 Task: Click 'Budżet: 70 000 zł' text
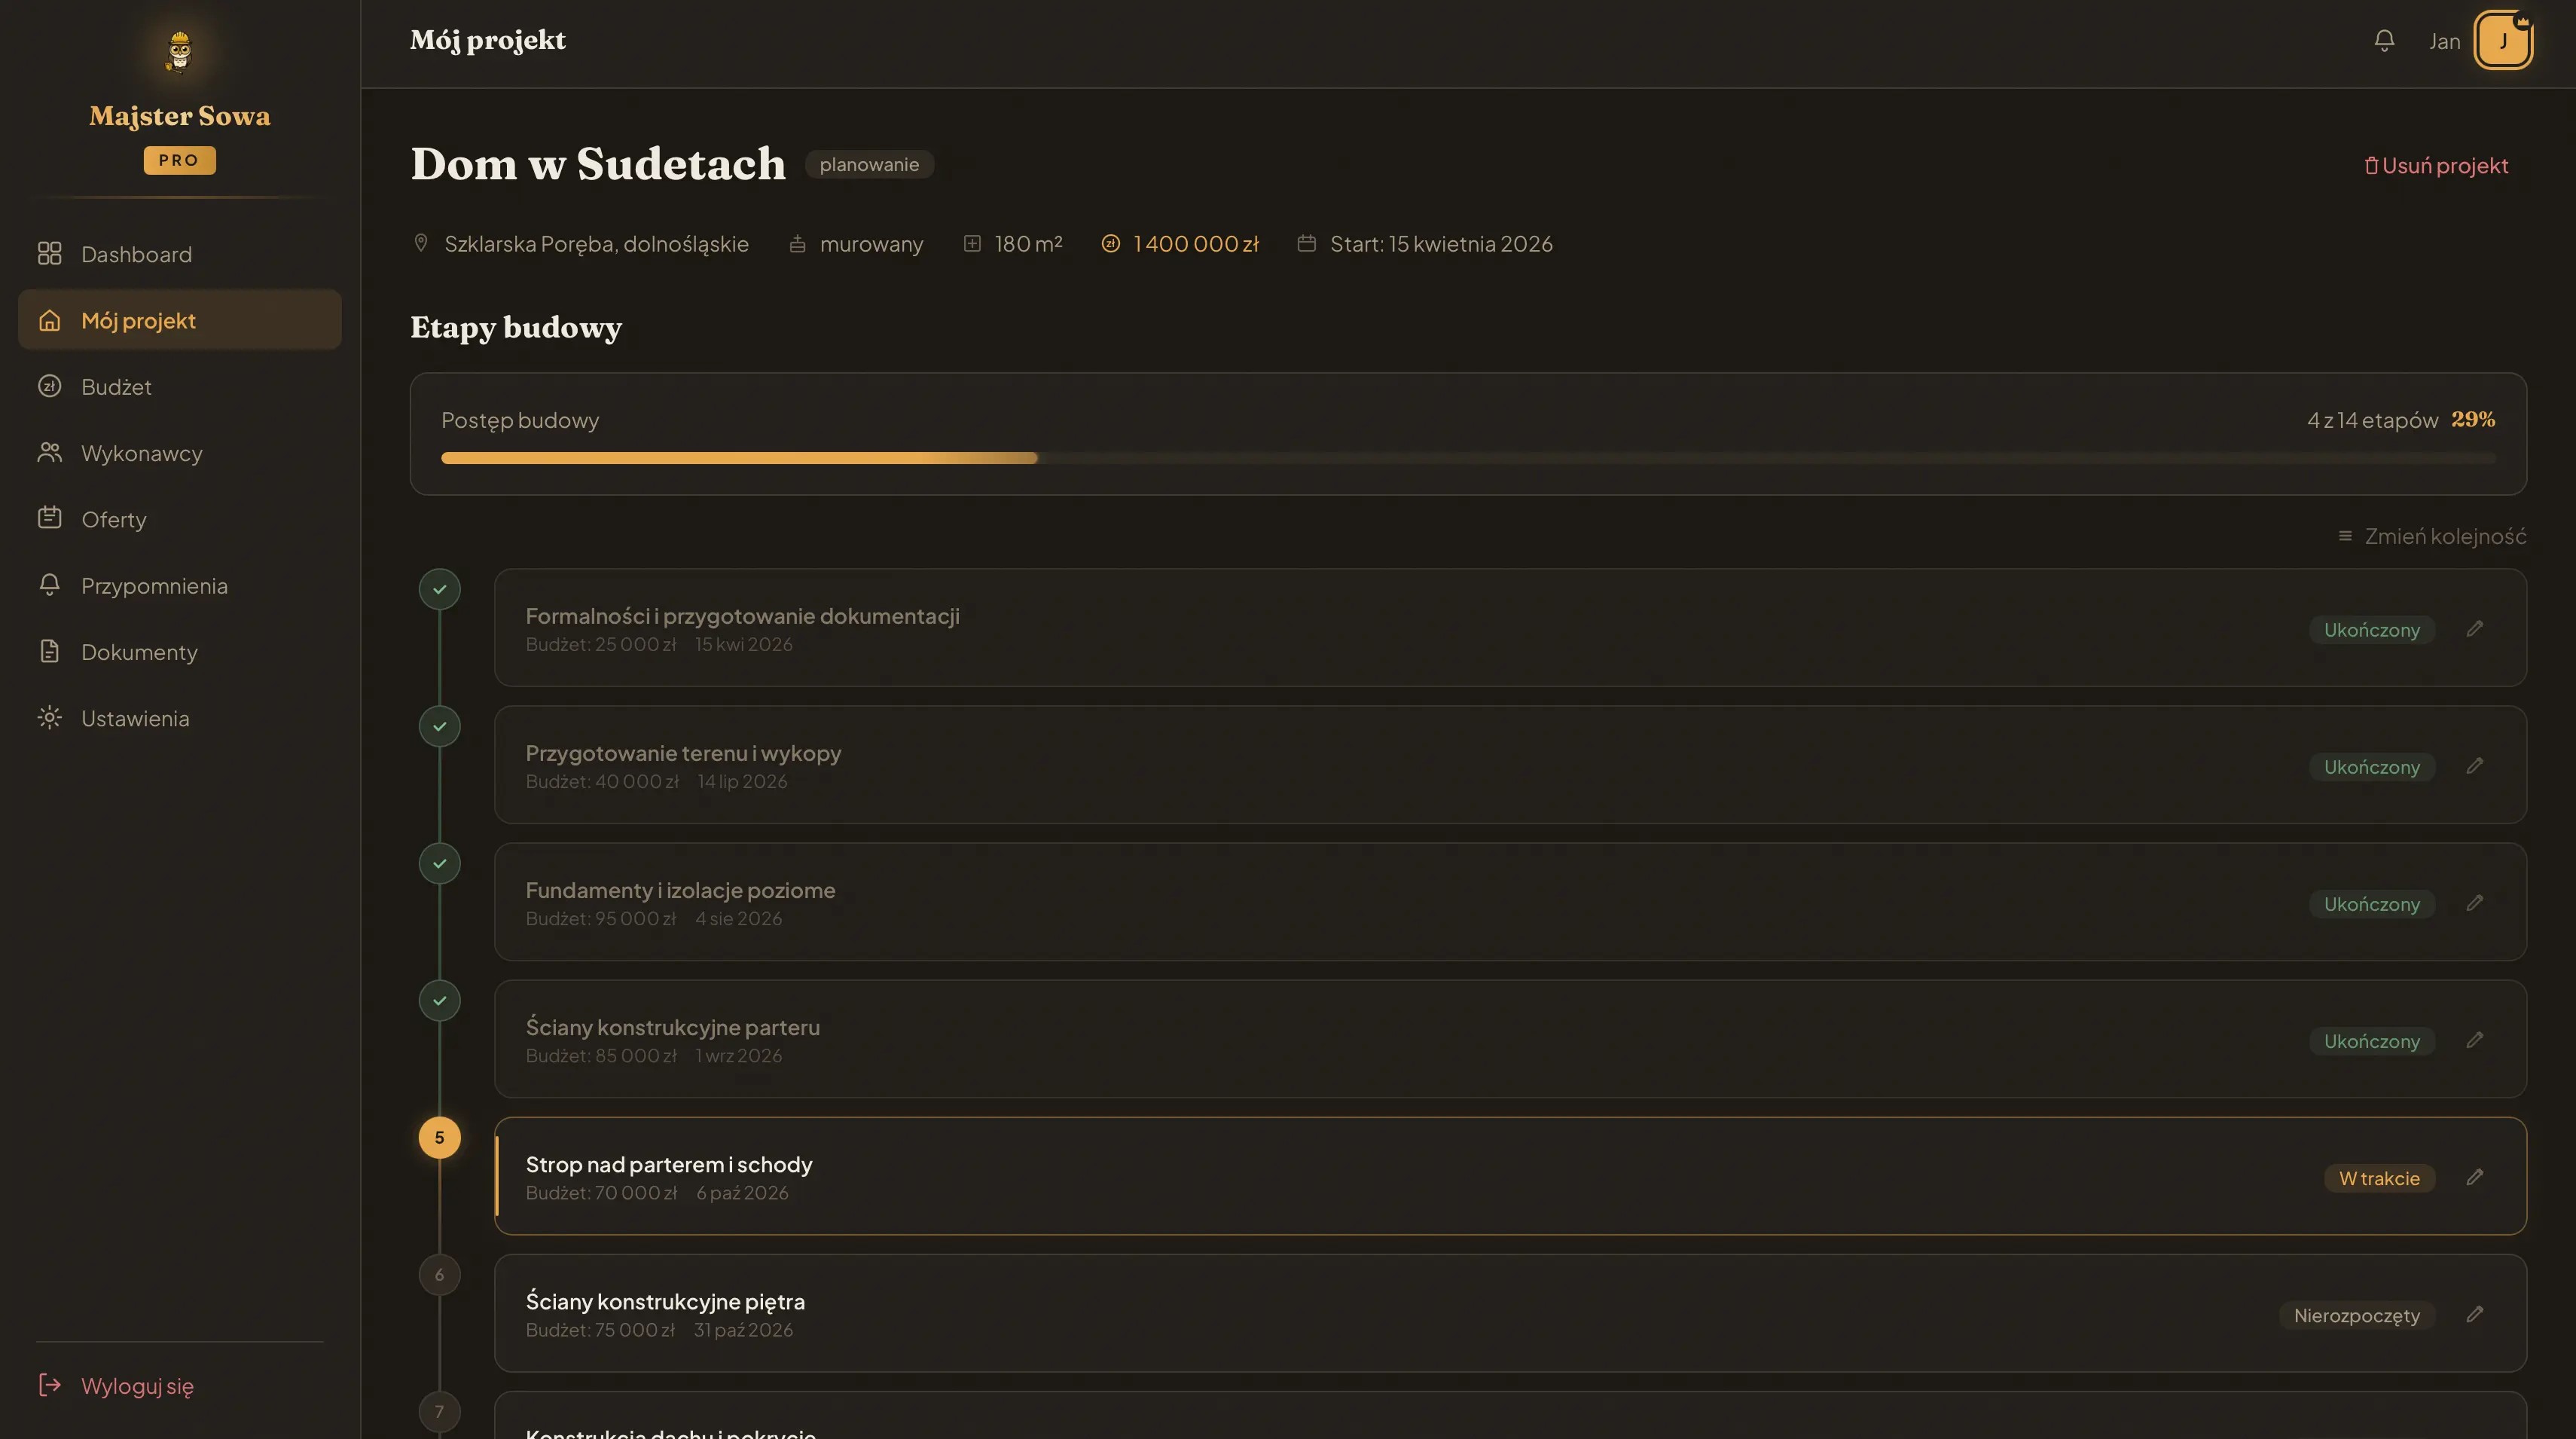pos(601,1192)
